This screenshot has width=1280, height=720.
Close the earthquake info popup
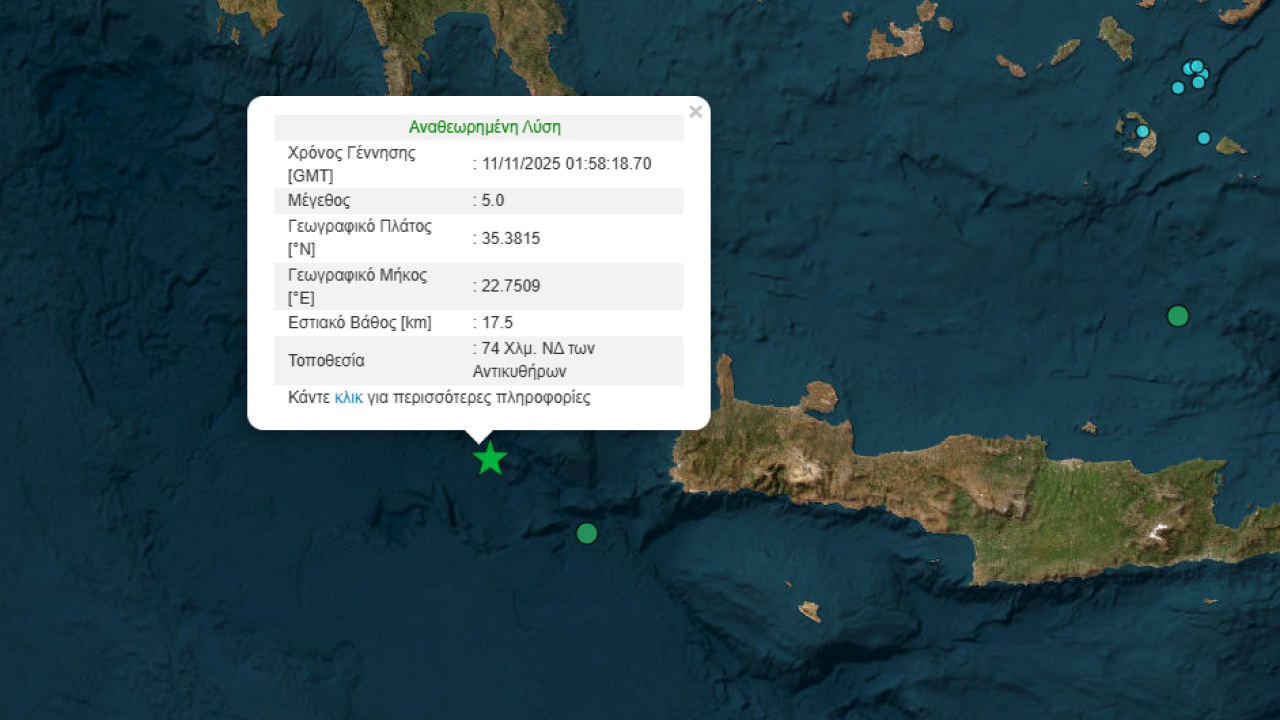tap(695, 112)
